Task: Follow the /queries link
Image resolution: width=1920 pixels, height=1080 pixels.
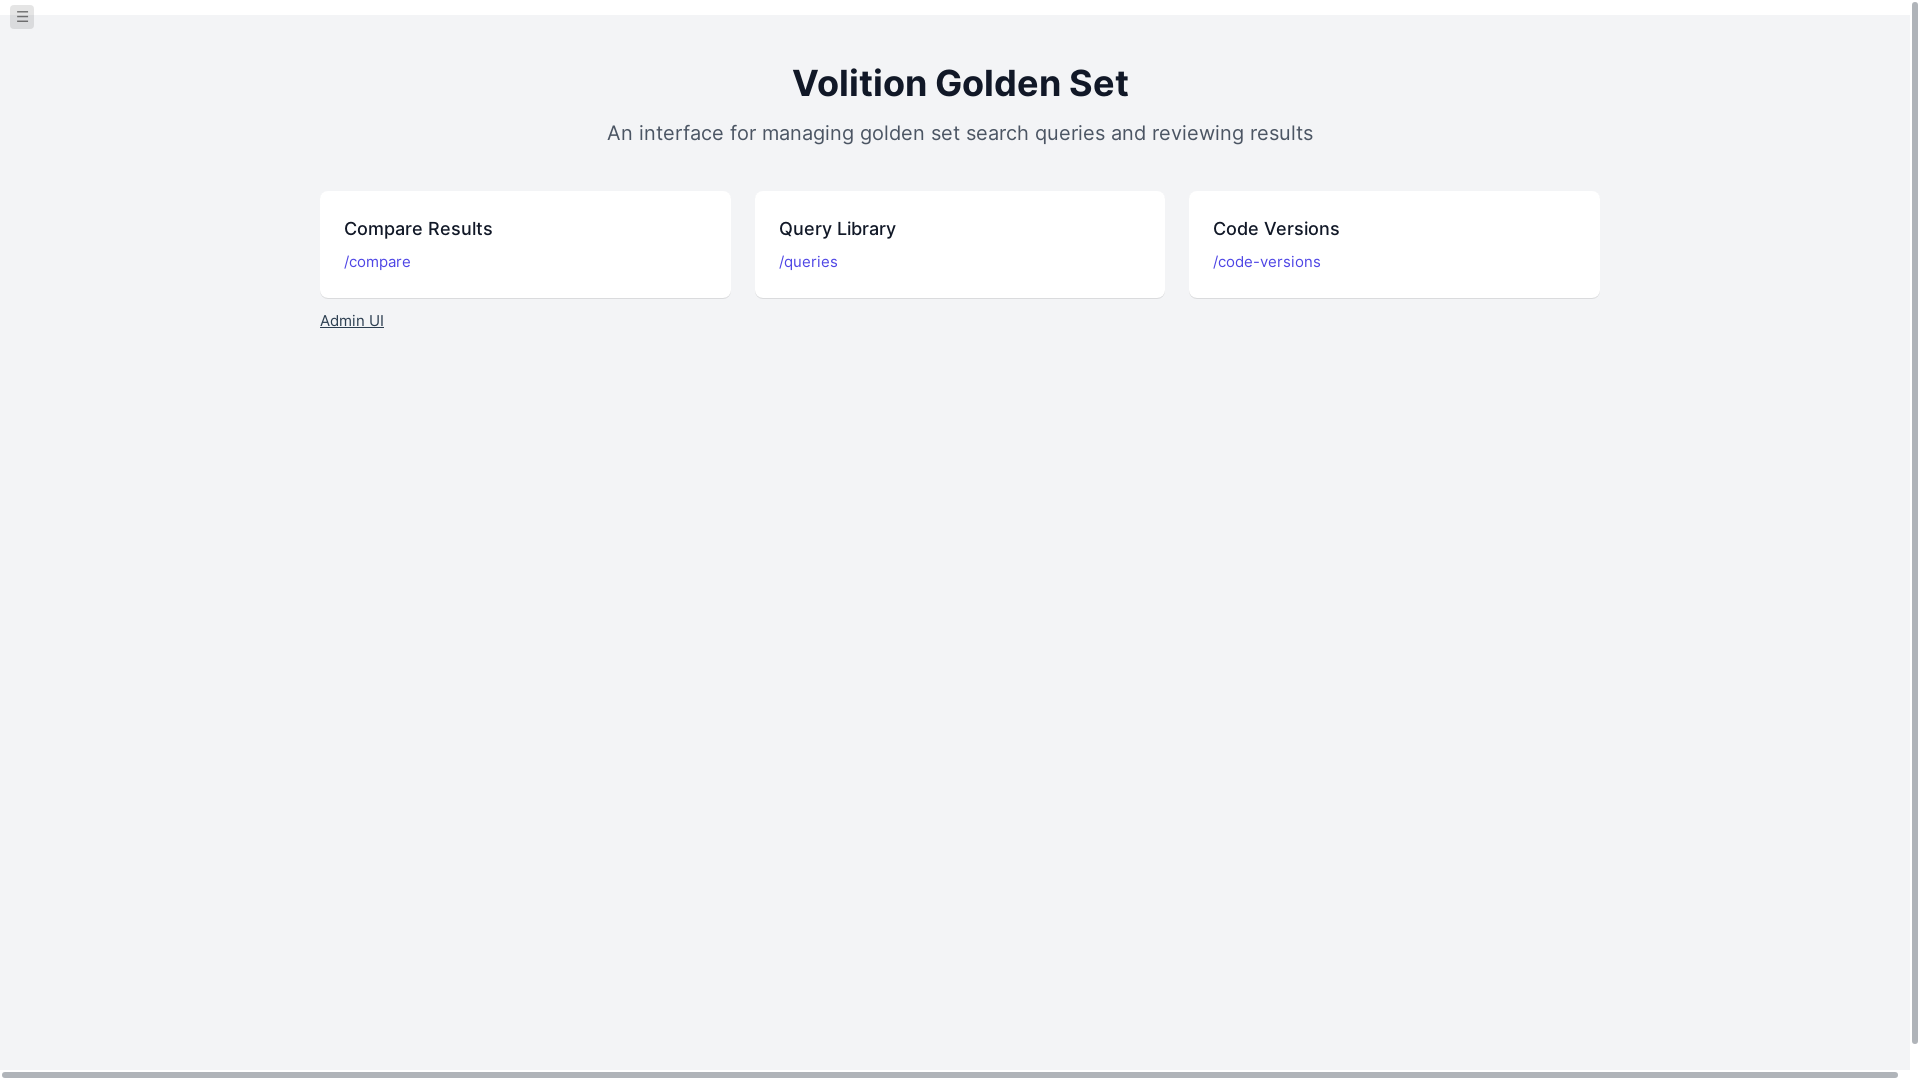Action: [x=808, y=262]
